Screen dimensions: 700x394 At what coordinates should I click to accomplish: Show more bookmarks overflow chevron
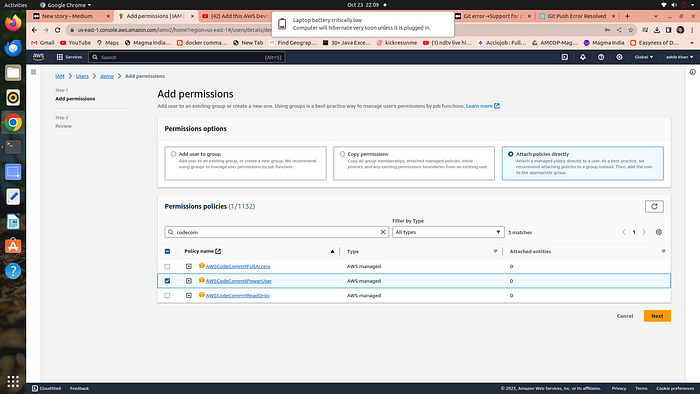pyautogui.click(x=692, y=43)
